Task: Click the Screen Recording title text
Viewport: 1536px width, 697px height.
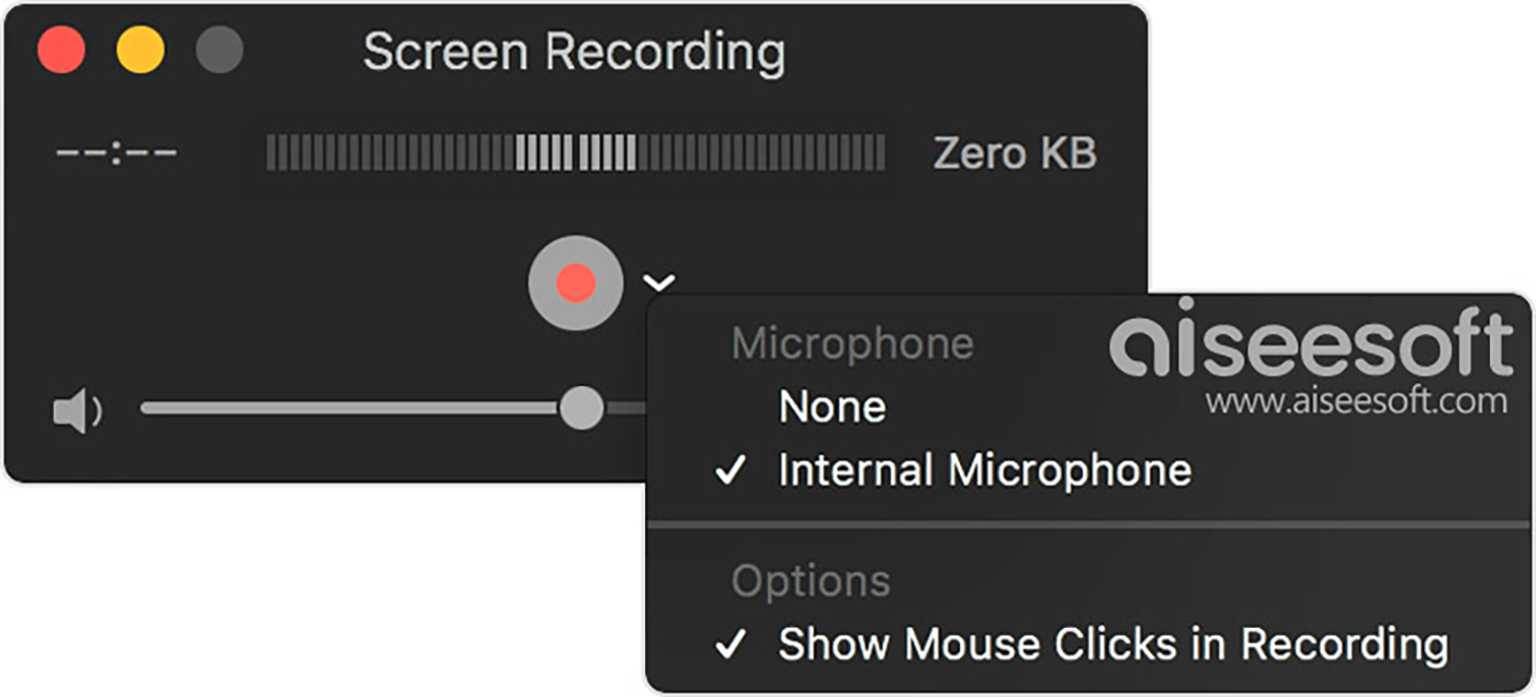Action: pyautogui.click(x=576, y=50)
